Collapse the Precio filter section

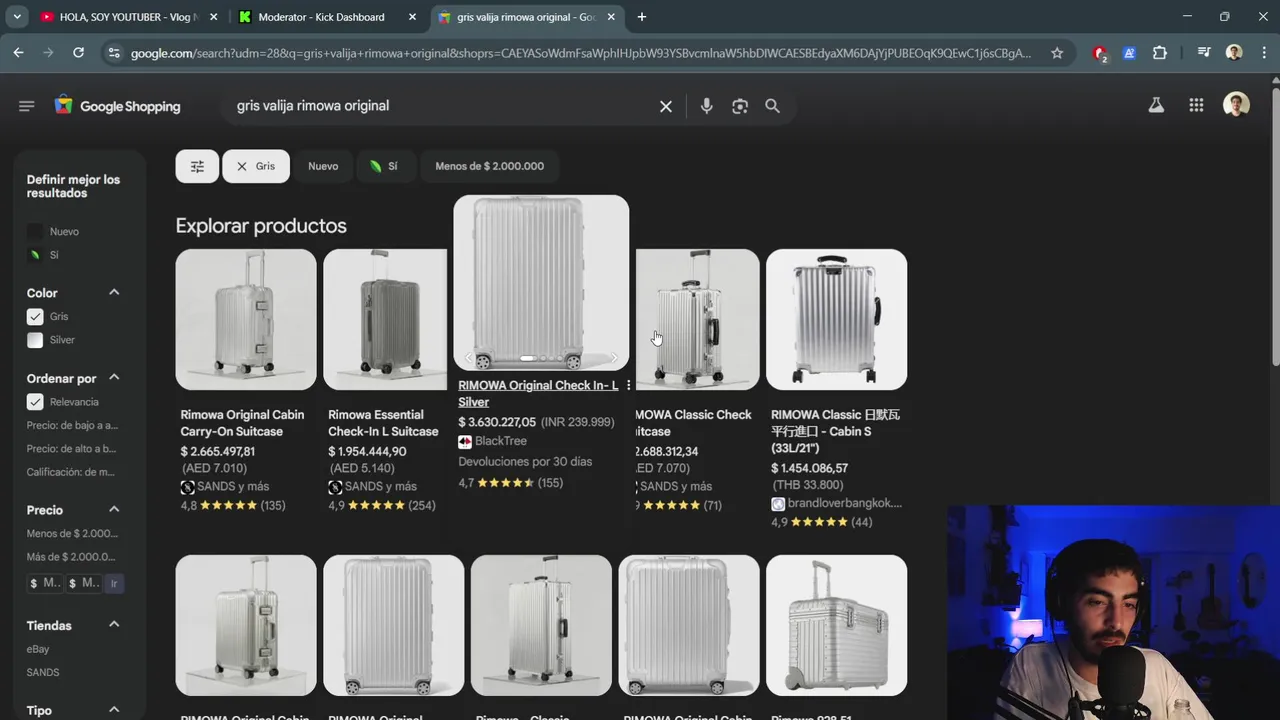(114, 509)
